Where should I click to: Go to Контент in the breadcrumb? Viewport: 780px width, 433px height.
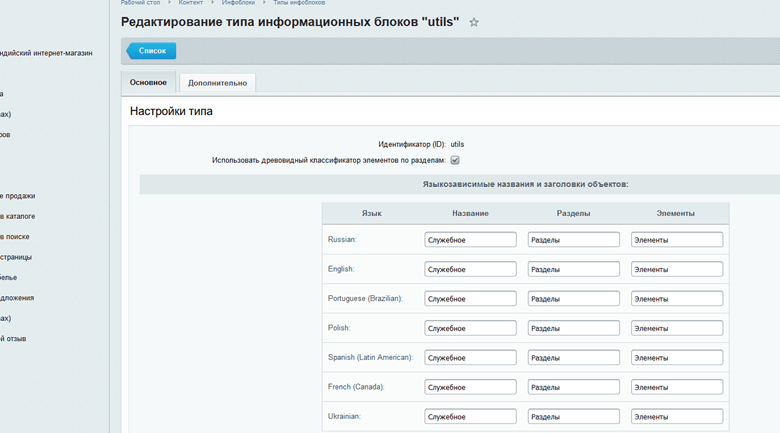tap(191, 3)
